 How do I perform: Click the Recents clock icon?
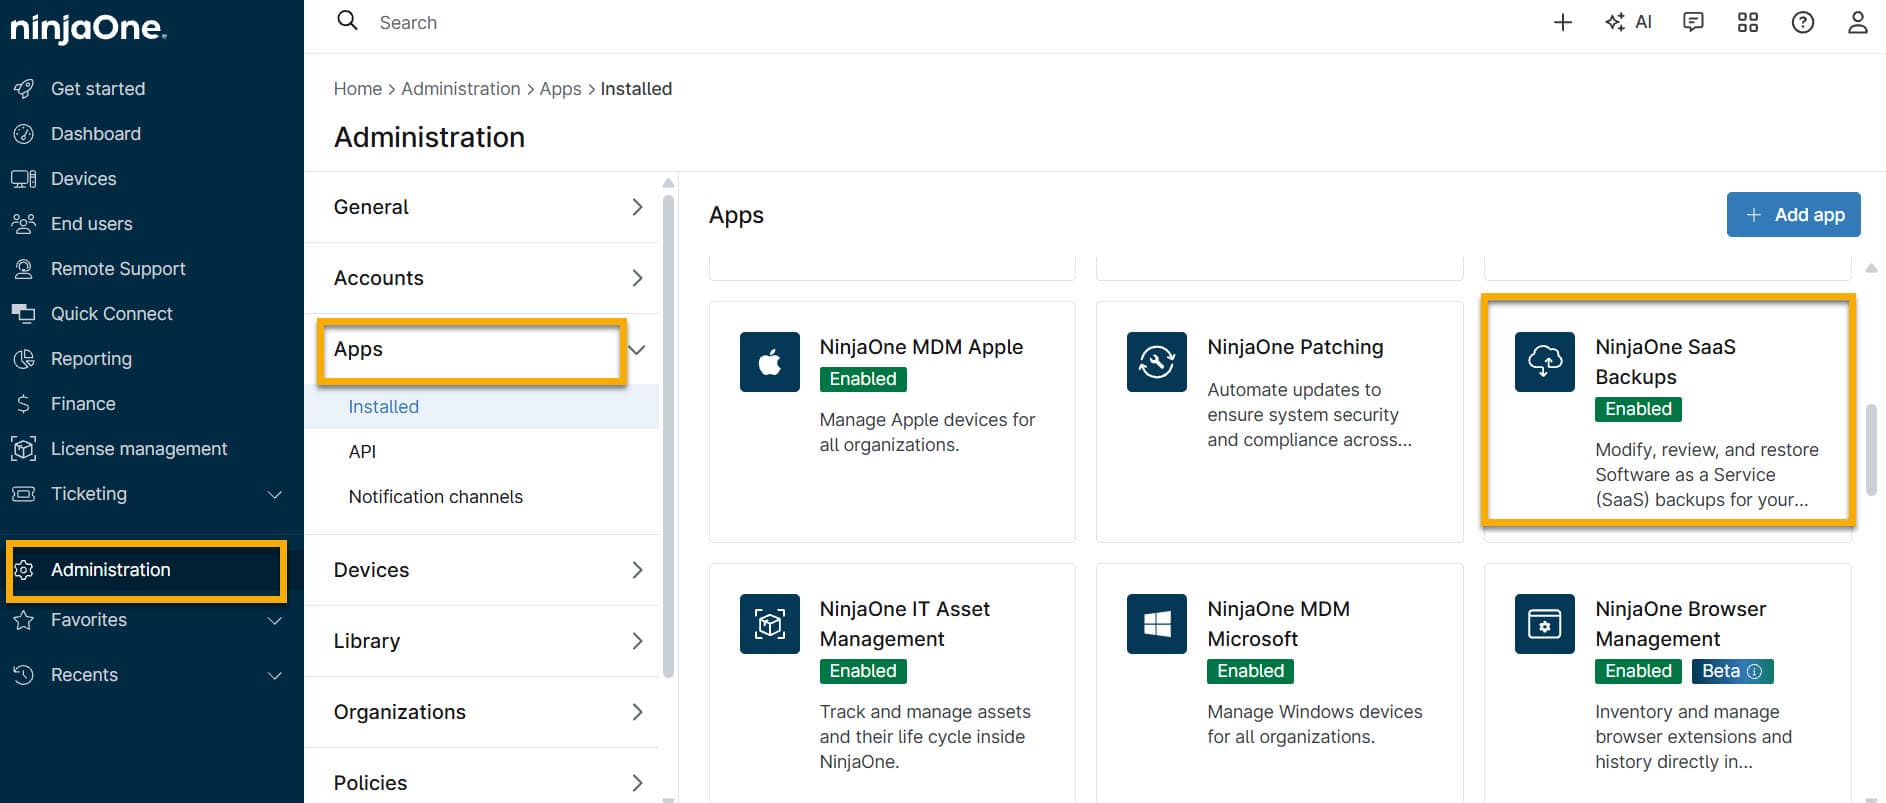(24, 675)
